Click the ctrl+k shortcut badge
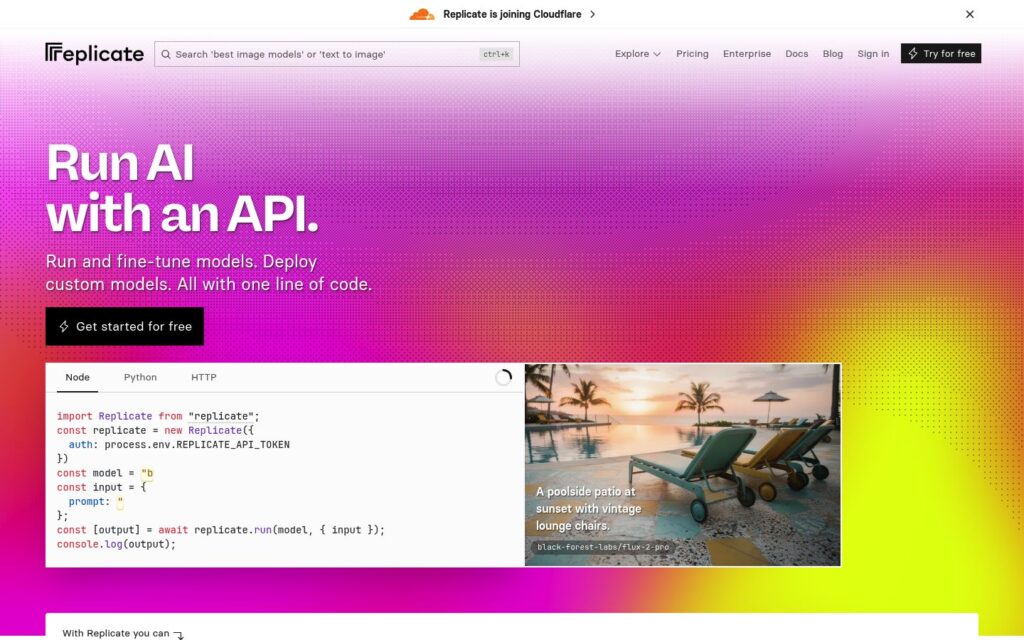This screenshot has width=1024, height=640. (x=496, y=54)
